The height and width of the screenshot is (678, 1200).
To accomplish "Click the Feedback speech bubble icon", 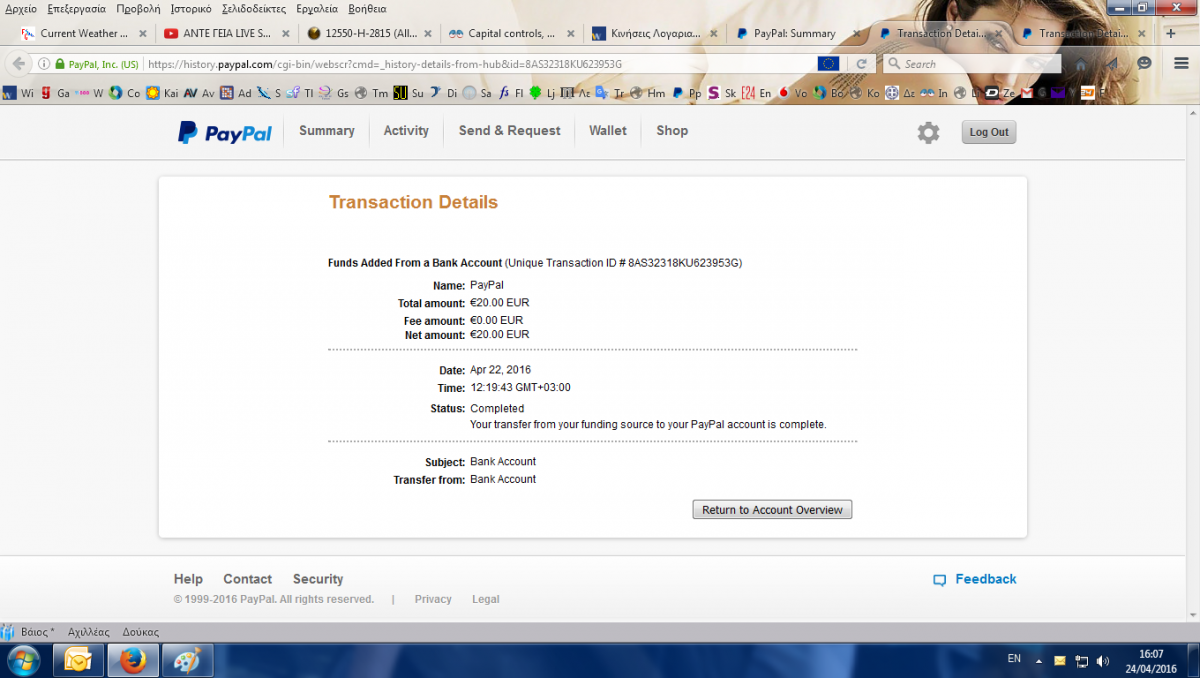I will pyautogui.click(x=939, y=580).
